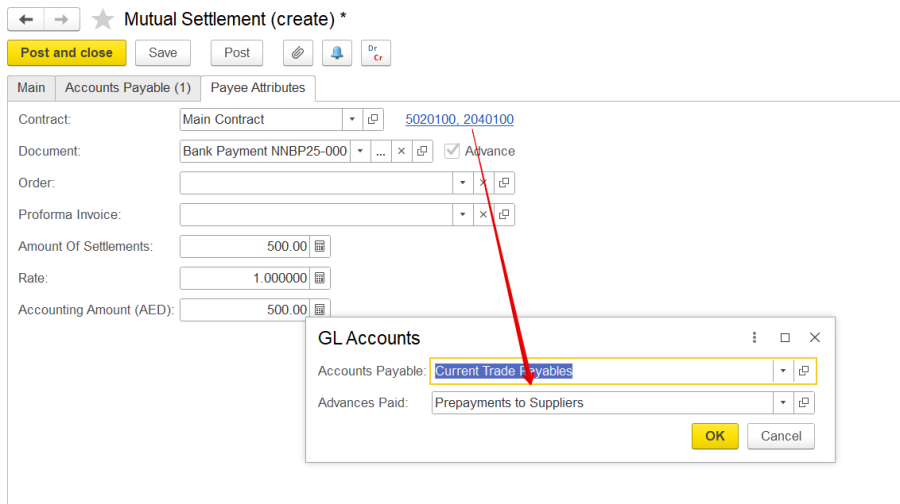Screen dimensions: 900x504
Task: Switch to Accounts Payable (1) tab
Action: 128,88
